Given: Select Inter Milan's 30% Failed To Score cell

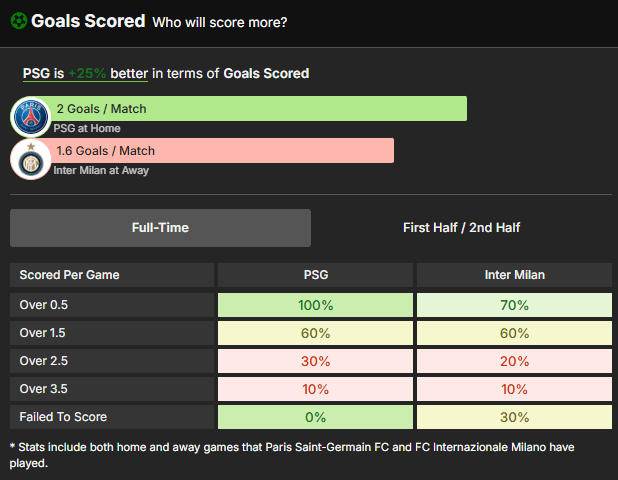Looking at the screenshot, I should (x=514, y=417).
